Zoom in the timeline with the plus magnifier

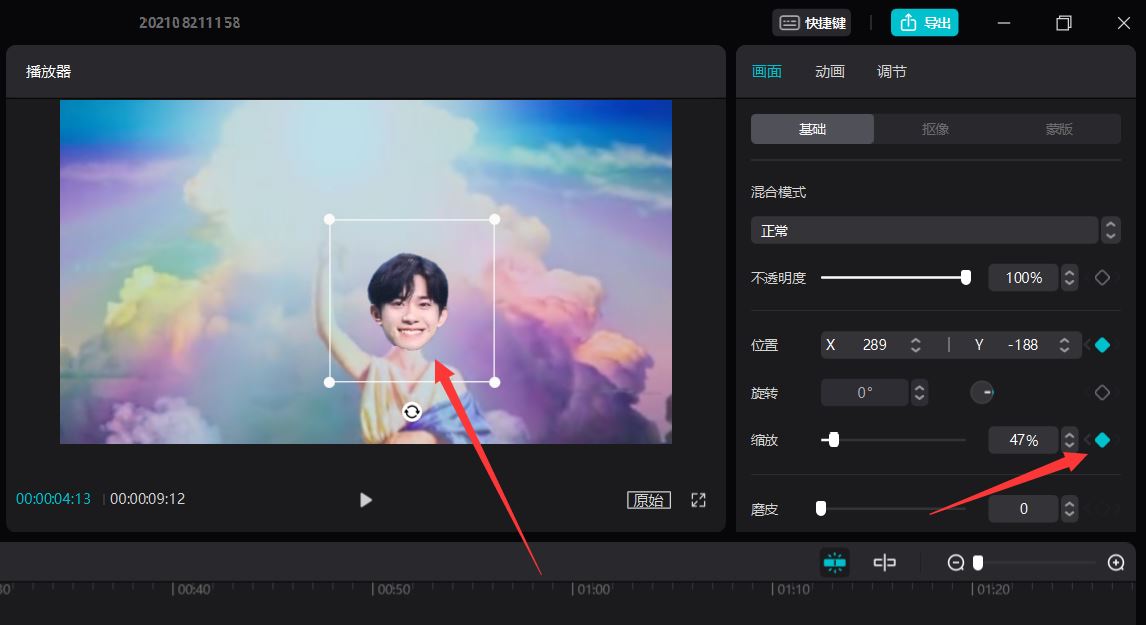point(1115,562)
